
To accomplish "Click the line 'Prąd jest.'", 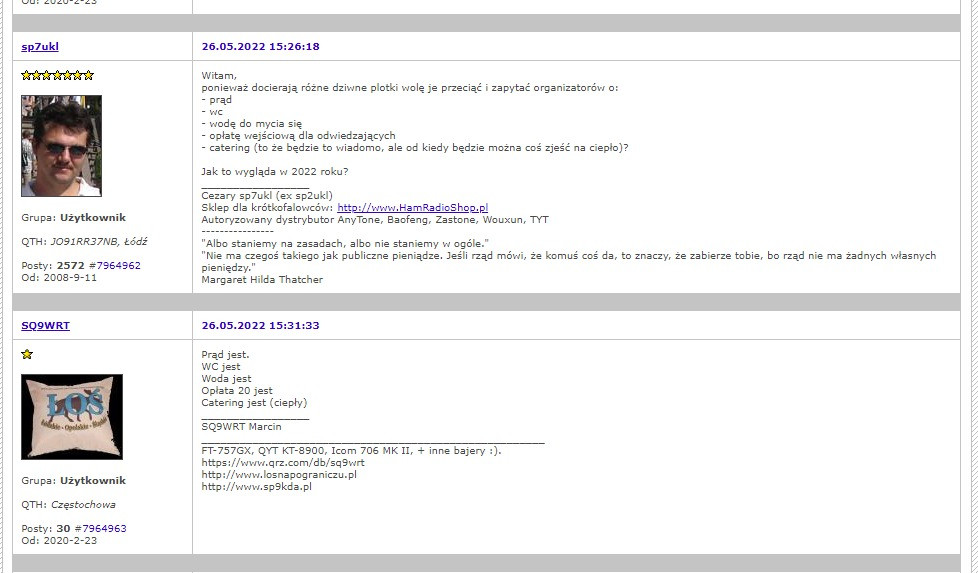I will 225,355.
